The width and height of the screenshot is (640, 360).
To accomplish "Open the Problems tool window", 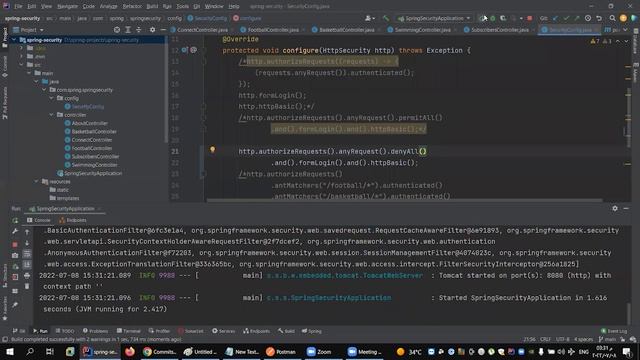I will (x=96, y=331).
